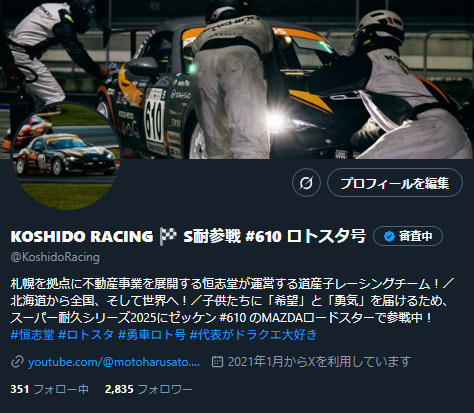
Task: Click the blue verified checkmark badge
Action: tap(389, 236)
